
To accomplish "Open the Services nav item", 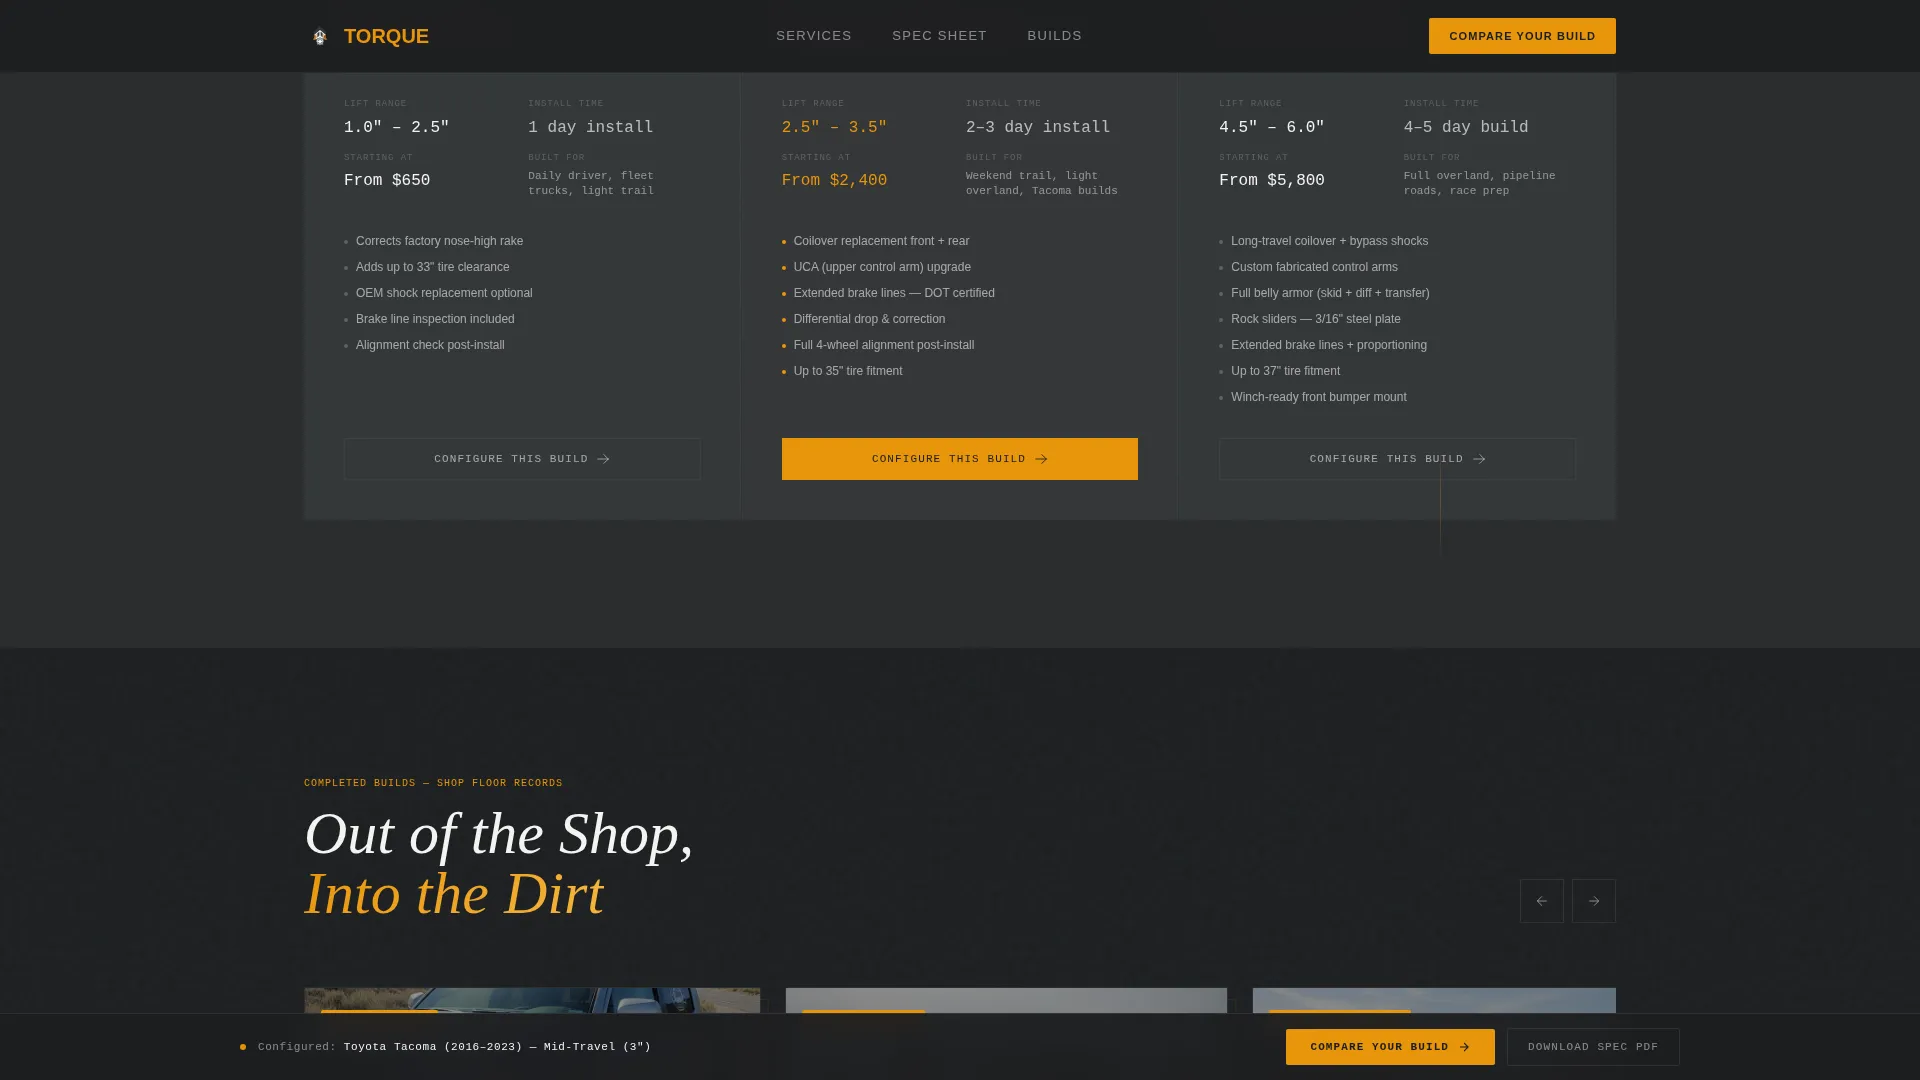I will [814, 36].
